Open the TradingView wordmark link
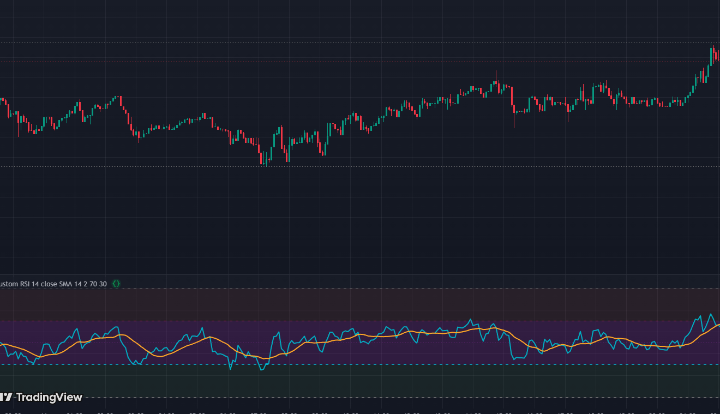The height and width of the screenshot is (414, 720). (50, 397)
